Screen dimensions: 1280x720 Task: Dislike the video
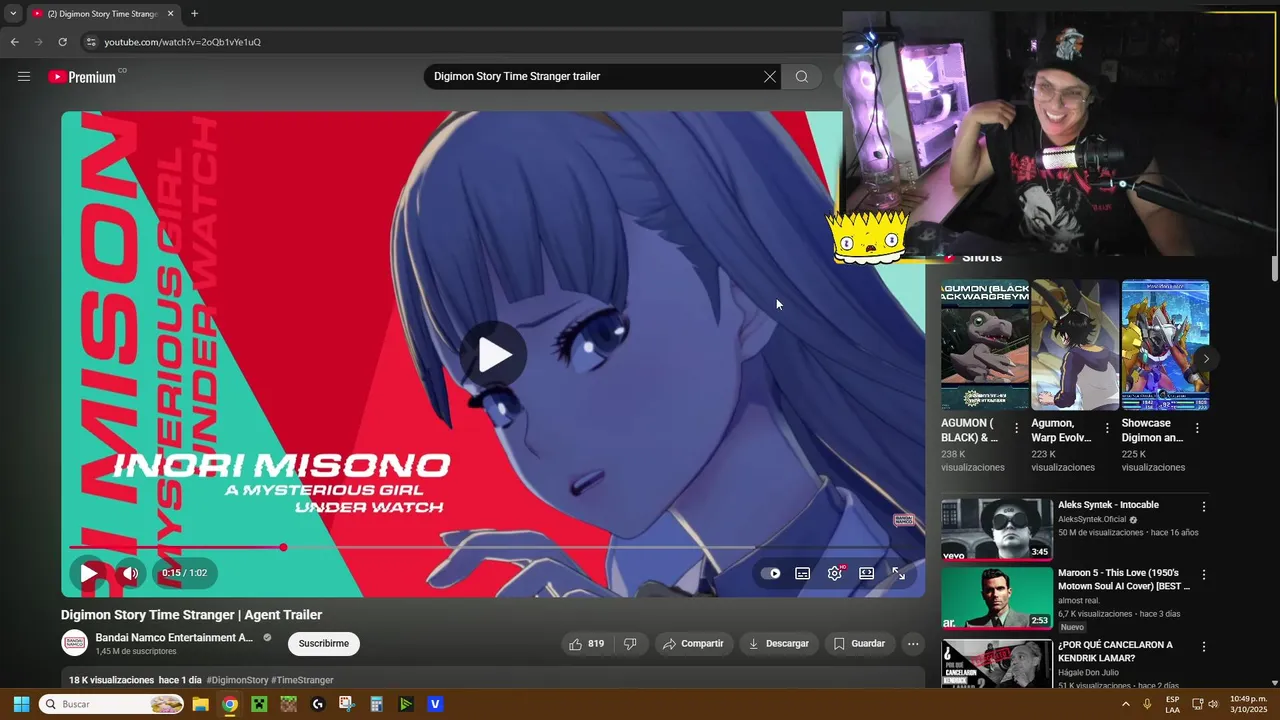pos(630,644)
